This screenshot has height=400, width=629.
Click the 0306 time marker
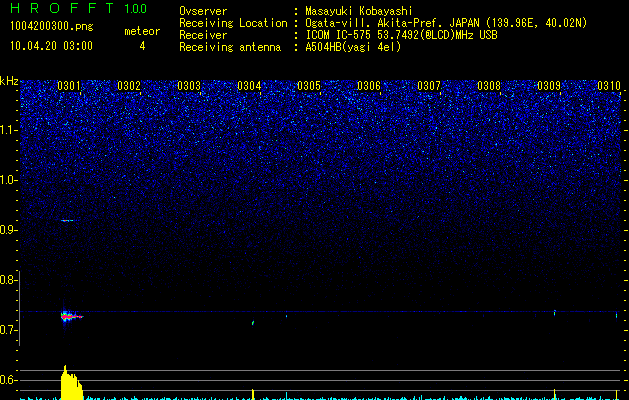tap(369, 86)
